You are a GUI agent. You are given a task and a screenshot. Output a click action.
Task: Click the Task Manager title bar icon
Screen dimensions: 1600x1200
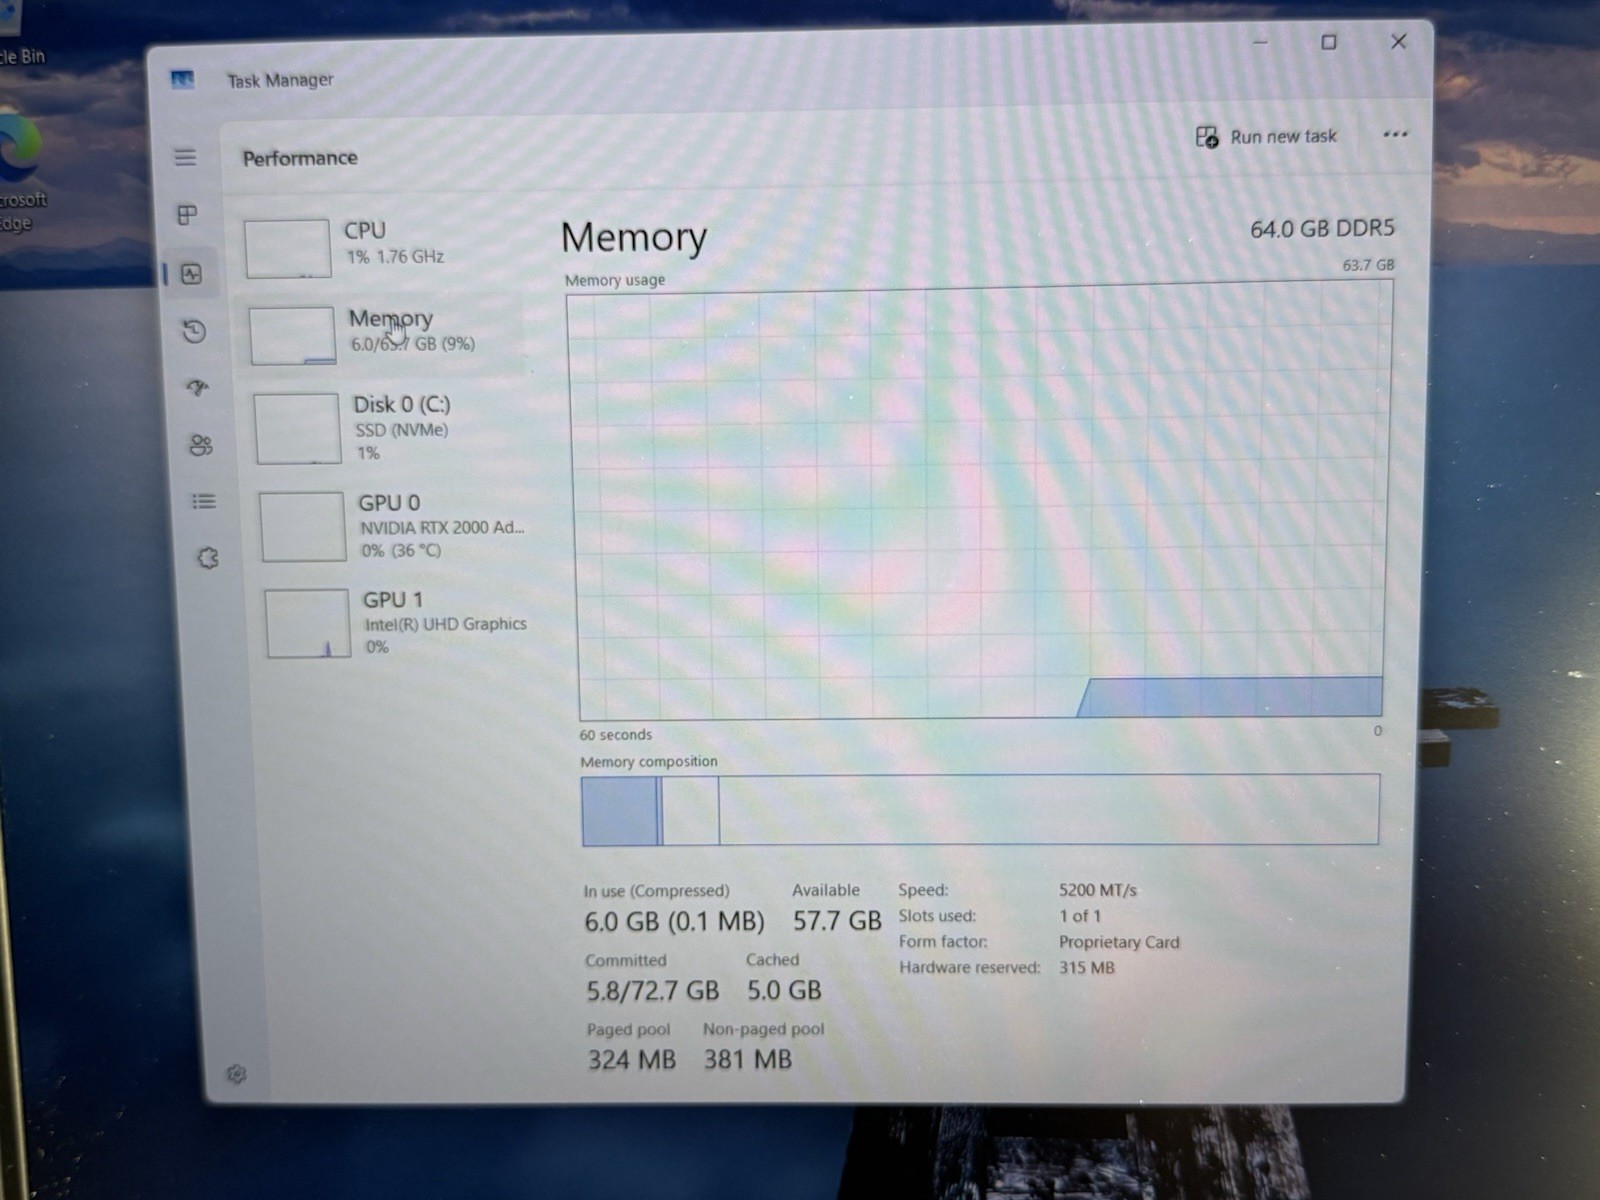[x=182, y=79]
